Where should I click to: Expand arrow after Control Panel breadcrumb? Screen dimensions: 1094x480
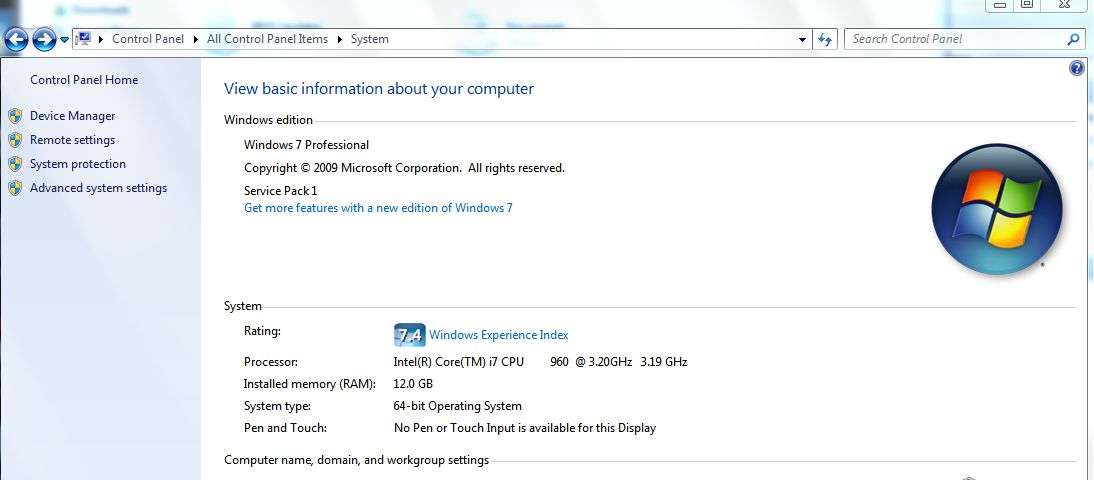pos(196,39)
